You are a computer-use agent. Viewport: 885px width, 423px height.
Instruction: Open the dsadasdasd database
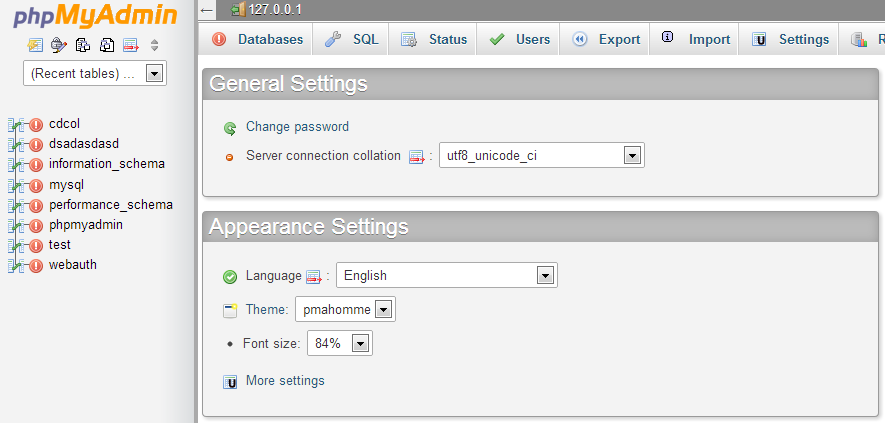point(84,144)
